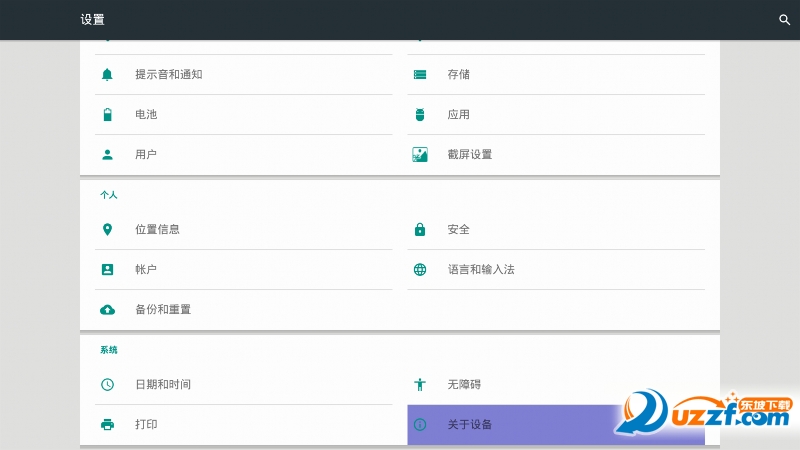Image resolution: width=800 pixels, height=450 pixels.
Task: Click the screenshot settings icon
Action: click(x=420, y=154)
